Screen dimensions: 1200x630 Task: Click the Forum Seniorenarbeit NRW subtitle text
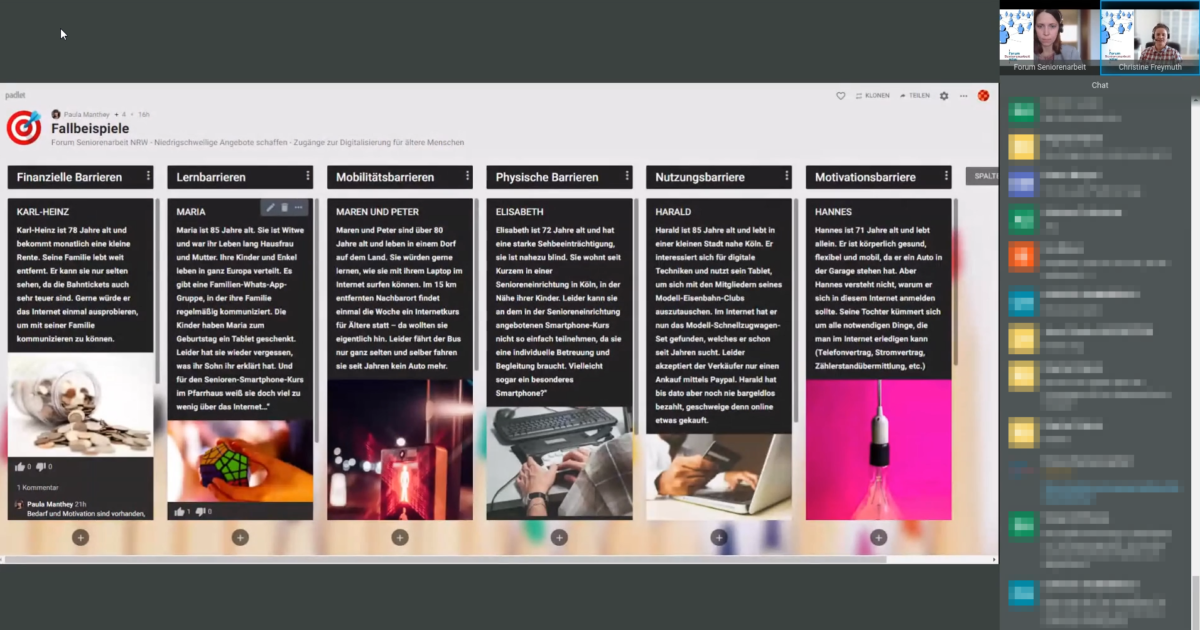tap(258, 143)
